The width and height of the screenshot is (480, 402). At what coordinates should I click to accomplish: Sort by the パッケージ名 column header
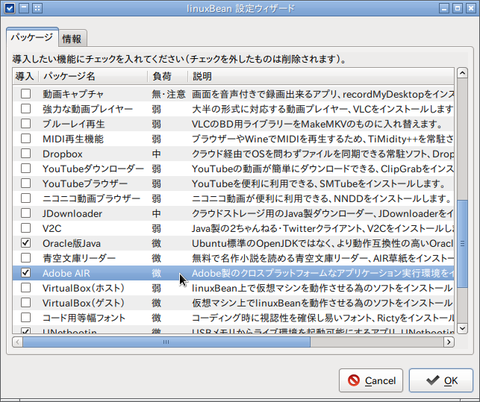point(93,76)
